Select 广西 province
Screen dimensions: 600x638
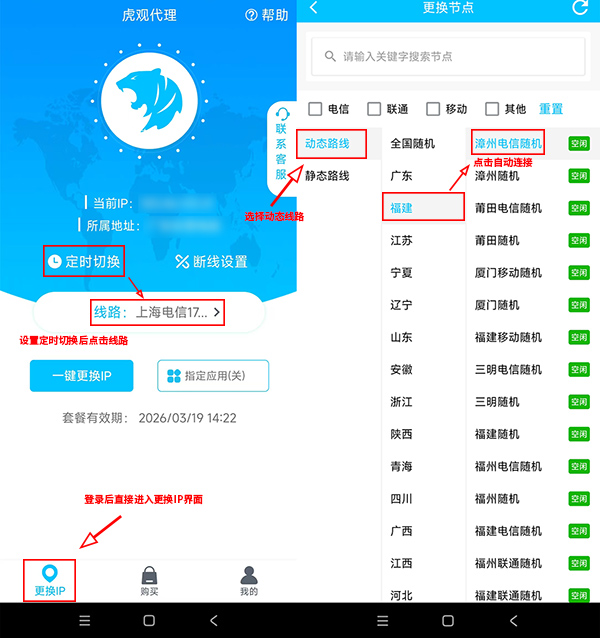pyautogui.click(x=401, y=531)
